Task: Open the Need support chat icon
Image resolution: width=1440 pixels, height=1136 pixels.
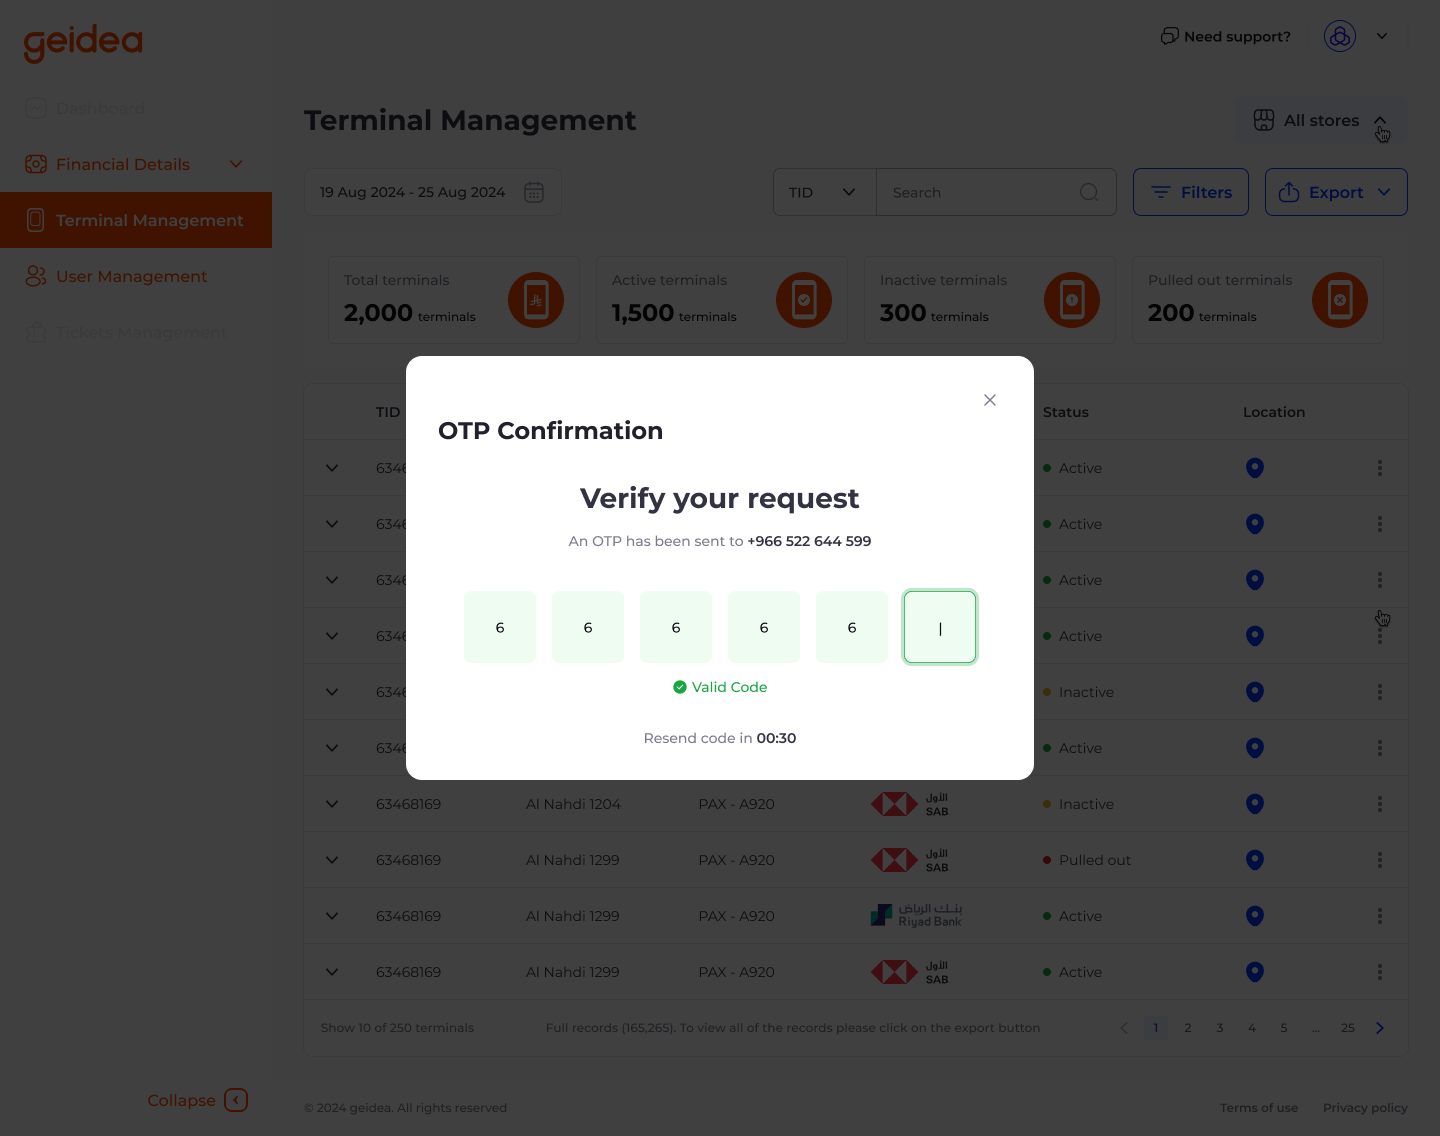Action: click(1169, 36)
